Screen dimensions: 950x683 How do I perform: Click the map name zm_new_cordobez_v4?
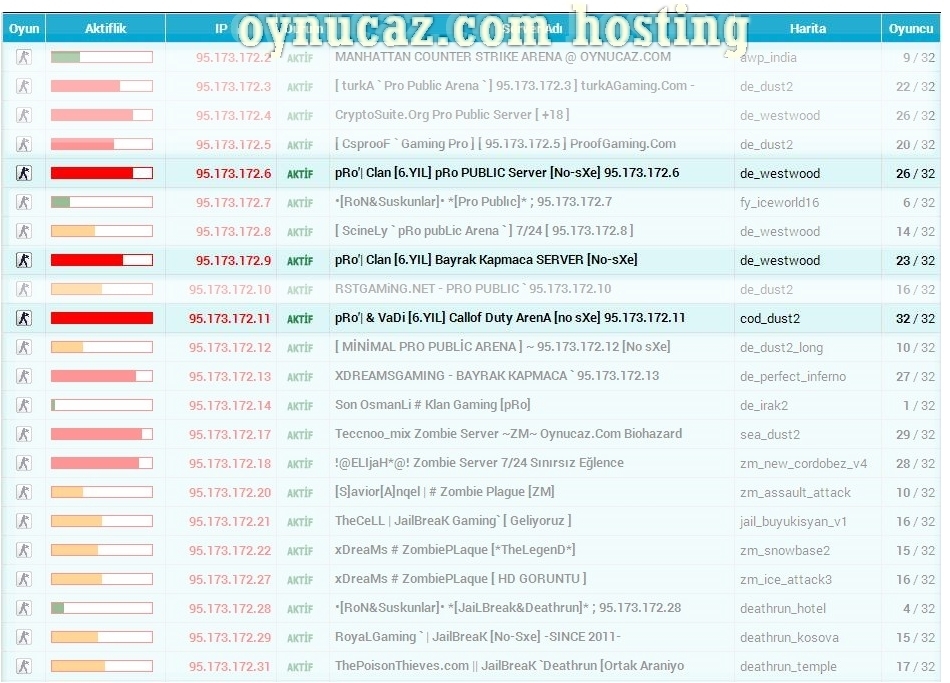coord(803,464)
